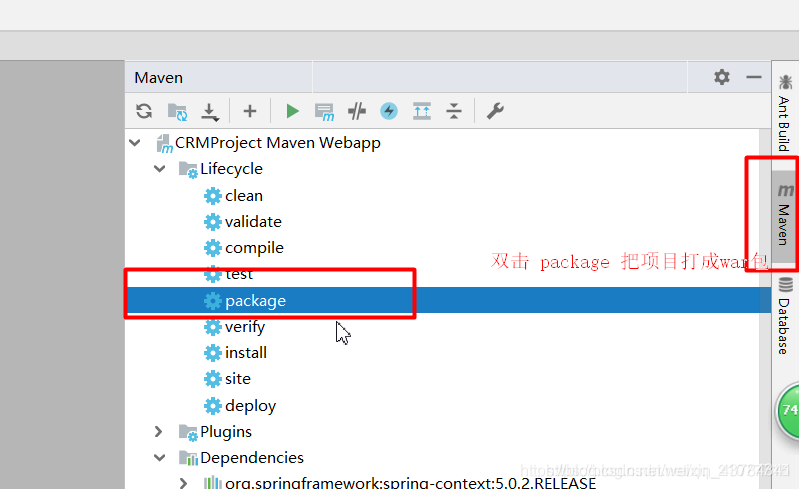Click the Dependencies folder label

tap(252, 458)
